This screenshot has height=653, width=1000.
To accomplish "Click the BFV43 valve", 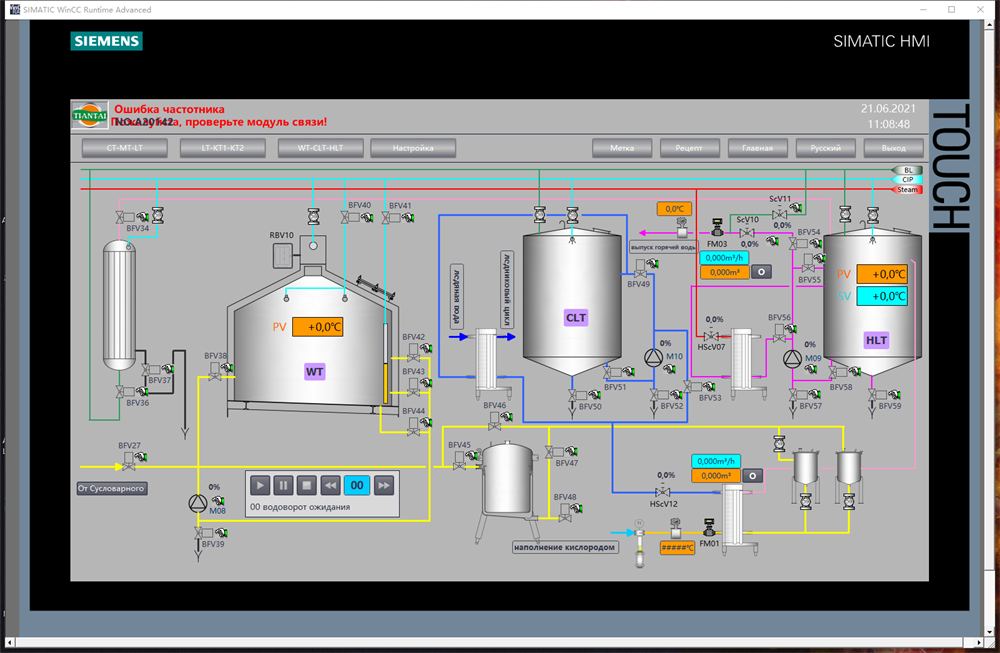I will click(x=413, y=387).
